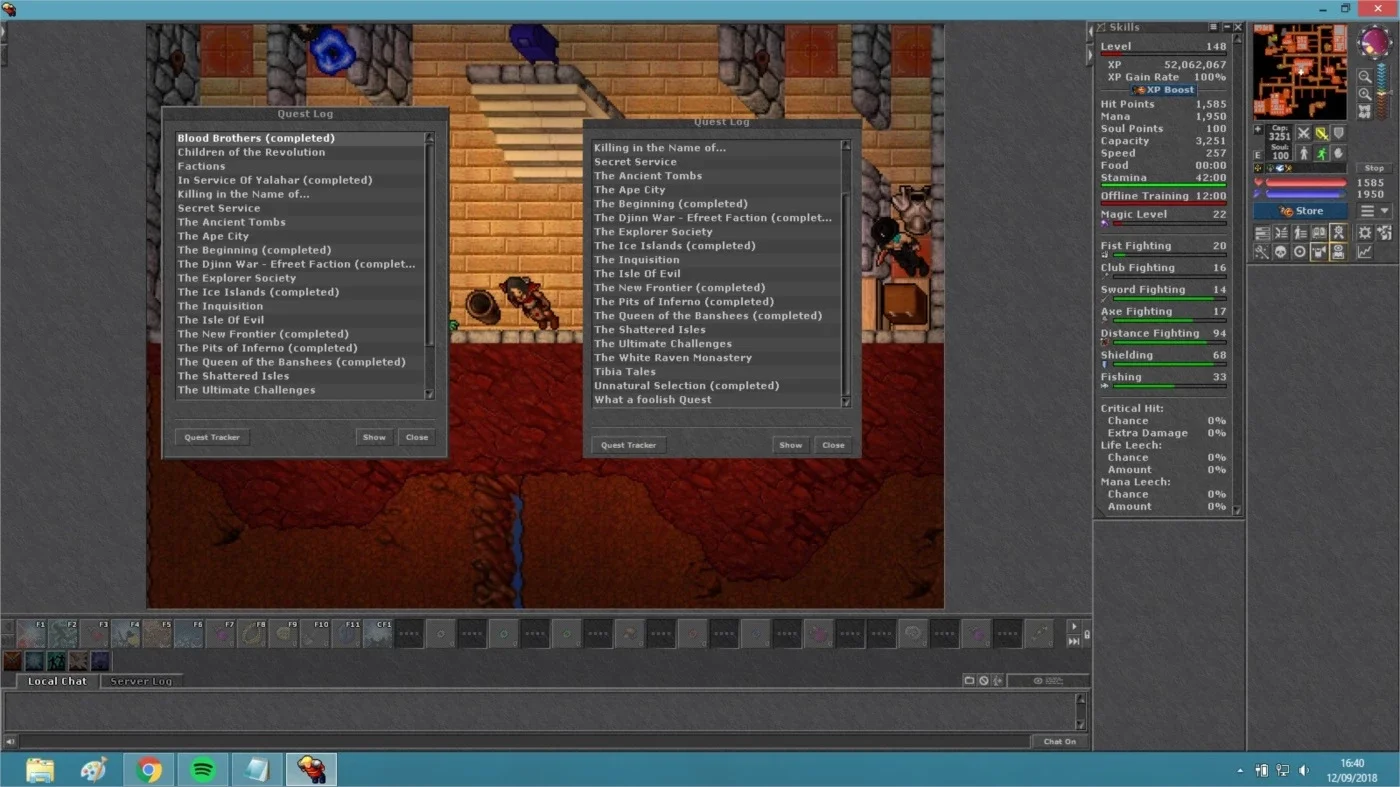The width and height of the screenshot is (1400, 787).
Task: Switch to the Server Log tab
Action: pos(141,681)
